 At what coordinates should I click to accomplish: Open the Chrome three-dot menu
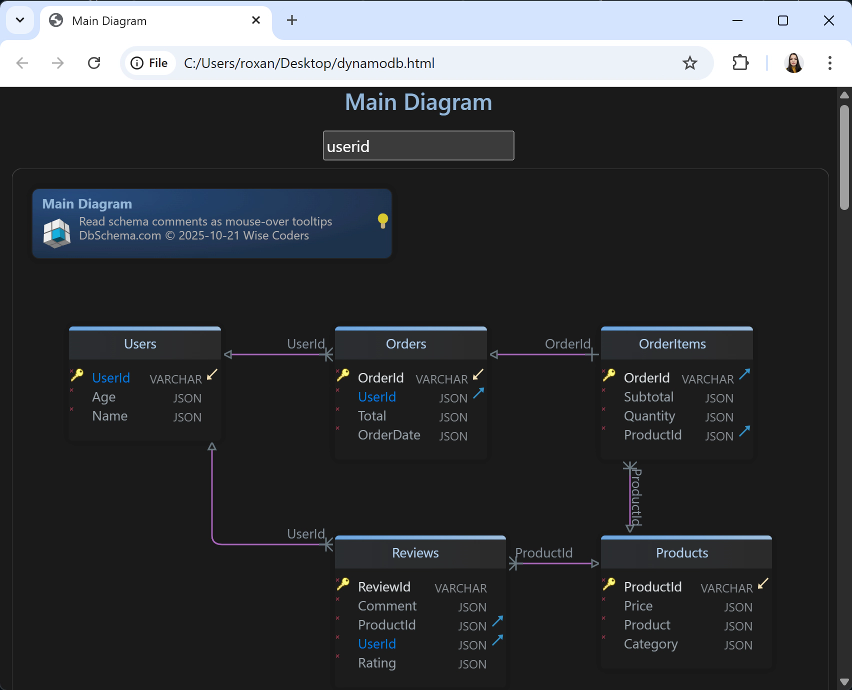click(832, 62)
